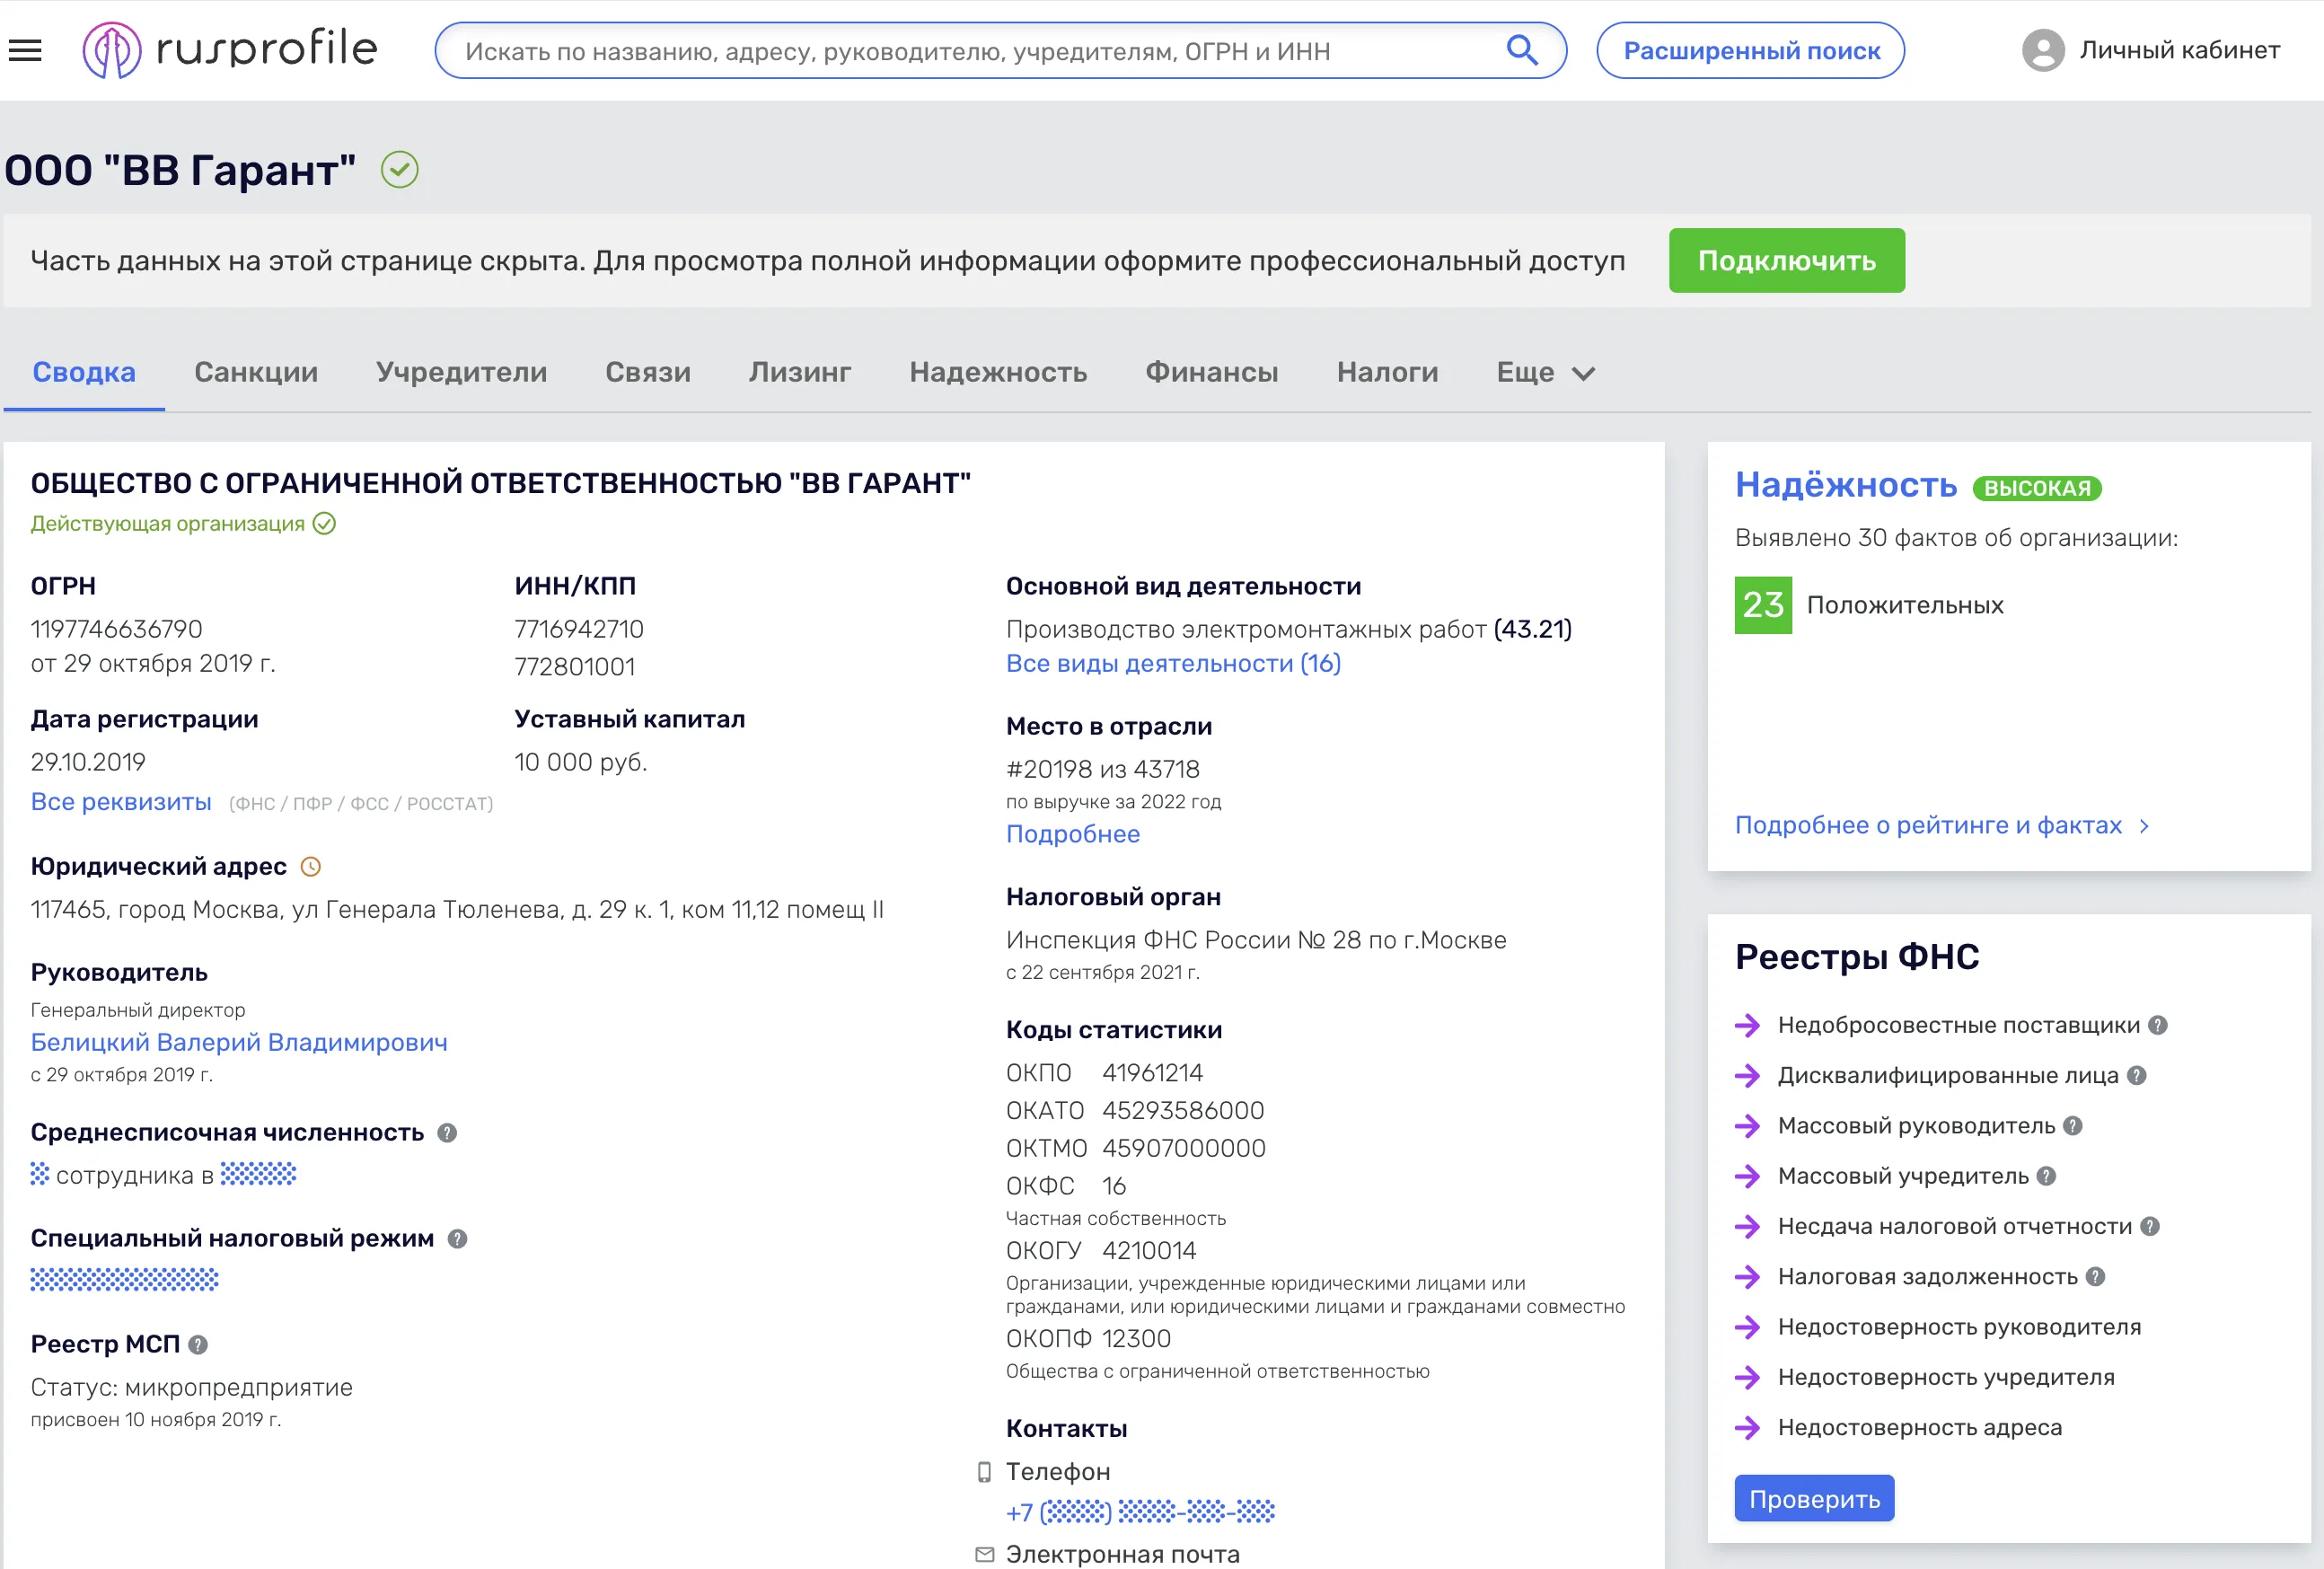Click the Расширенный поиск button
Image resolution: width=2324 pixels, height=1569 pixels.
1751,50
